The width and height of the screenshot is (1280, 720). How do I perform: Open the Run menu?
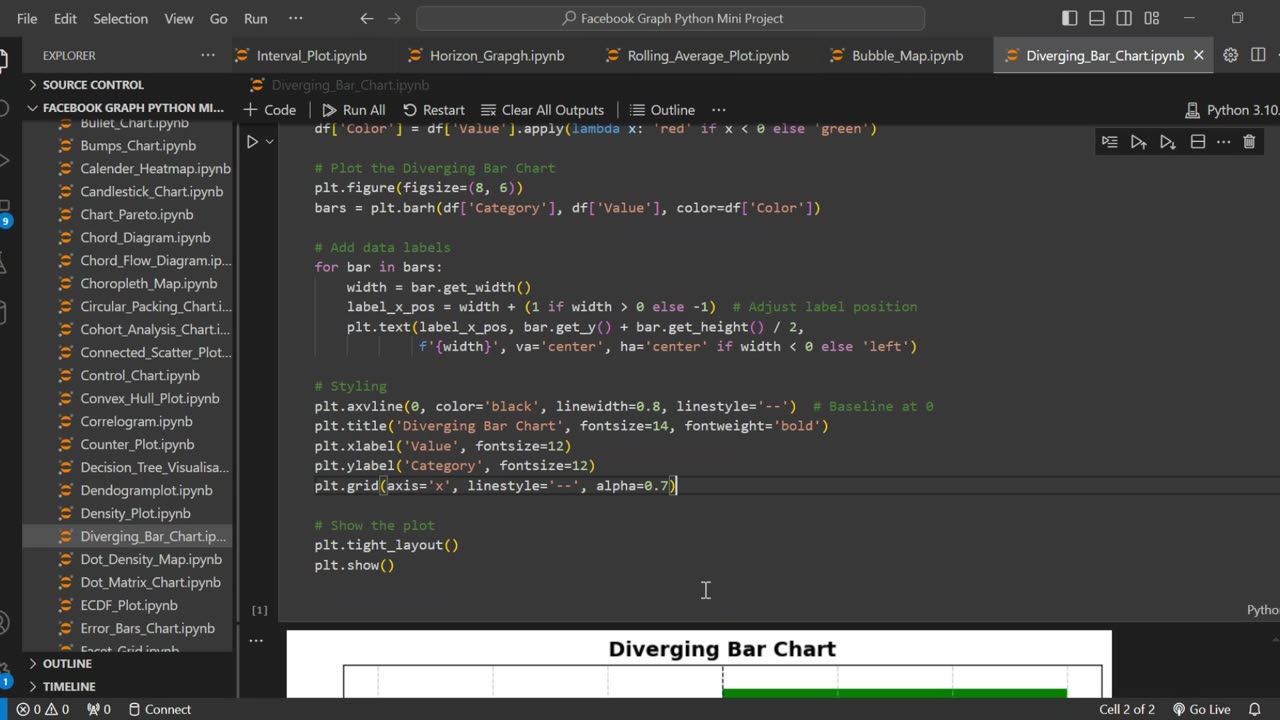pos(256,18)
